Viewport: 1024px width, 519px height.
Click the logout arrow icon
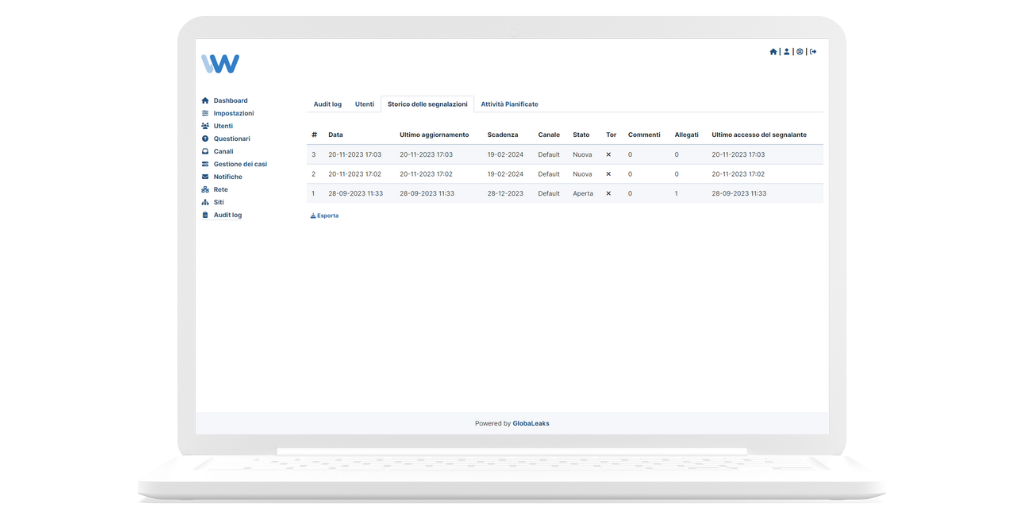(813, 52)
